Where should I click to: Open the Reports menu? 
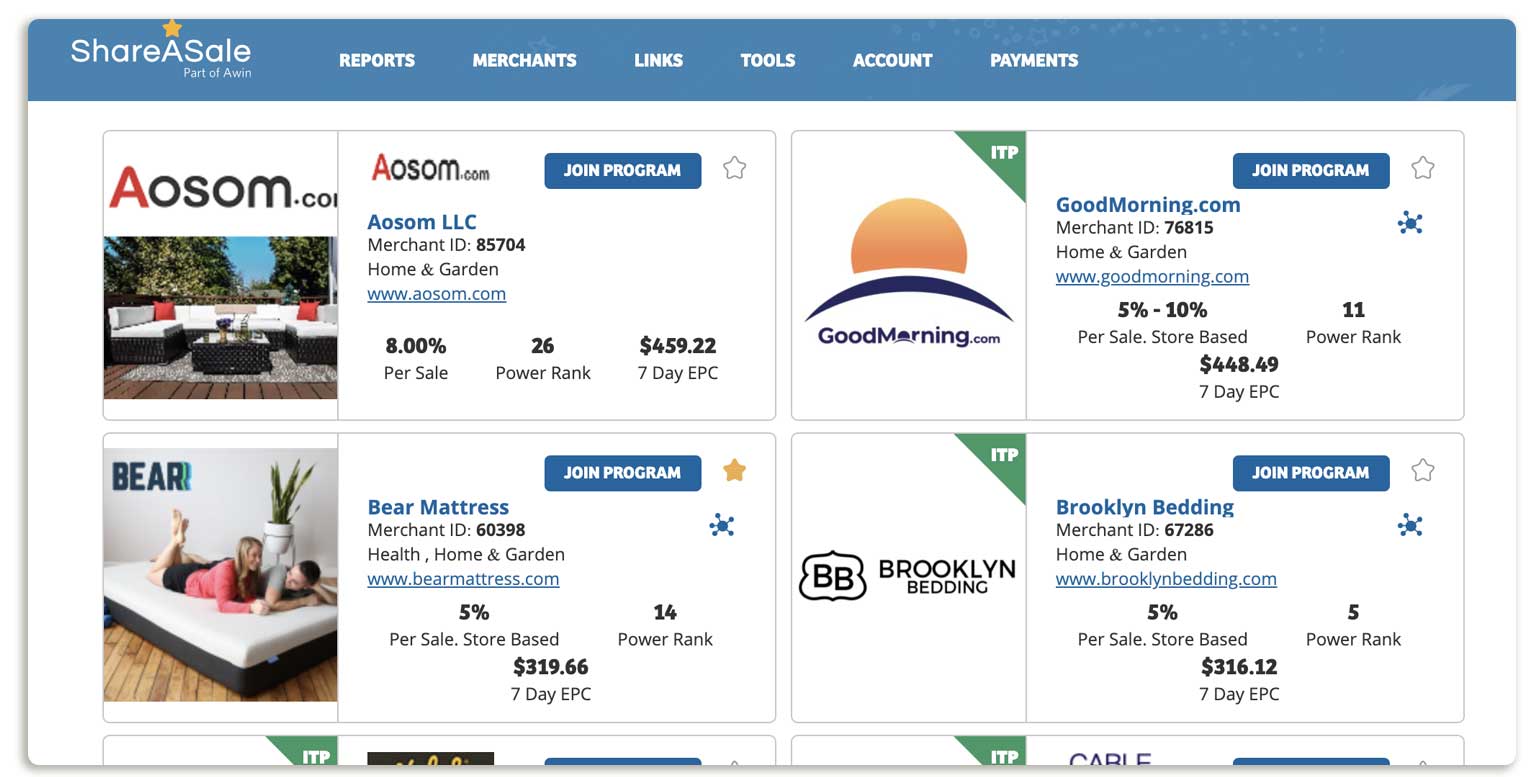click(377, 60)
